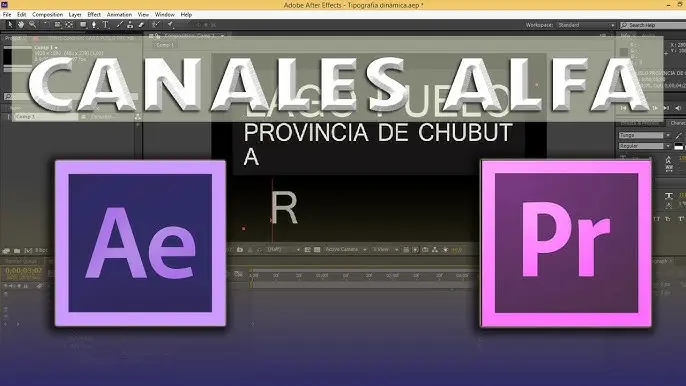Viewport: 686px width, 386px height.
Task: Select the Rectangle shape tool
Action: coord(83,25)
